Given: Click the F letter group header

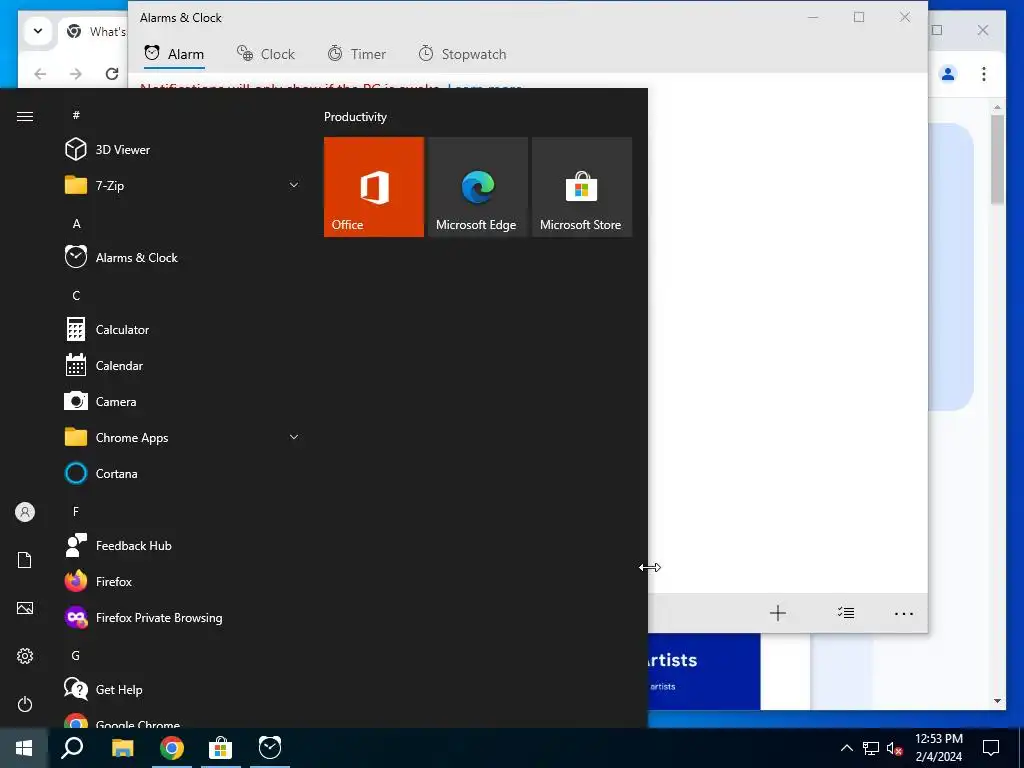Looking at the screenshot, I should tap(76, 511).
